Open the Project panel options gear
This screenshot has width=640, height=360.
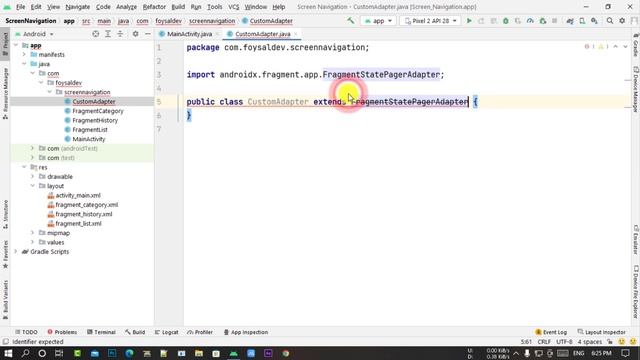[135, 34]
